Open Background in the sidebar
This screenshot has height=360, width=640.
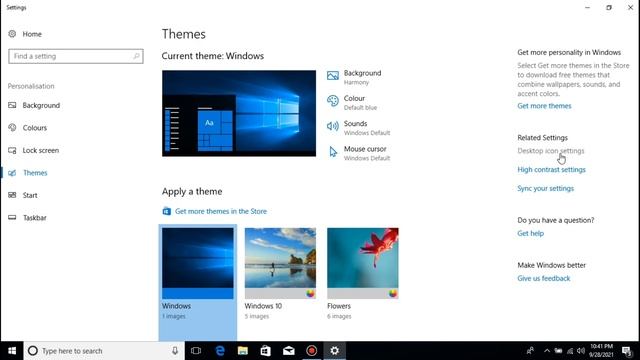34,105
